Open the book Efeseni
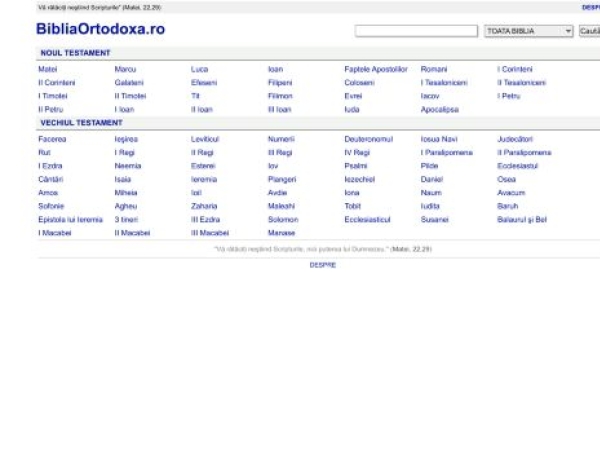This screenshot has width=600, height=450. 204,83
